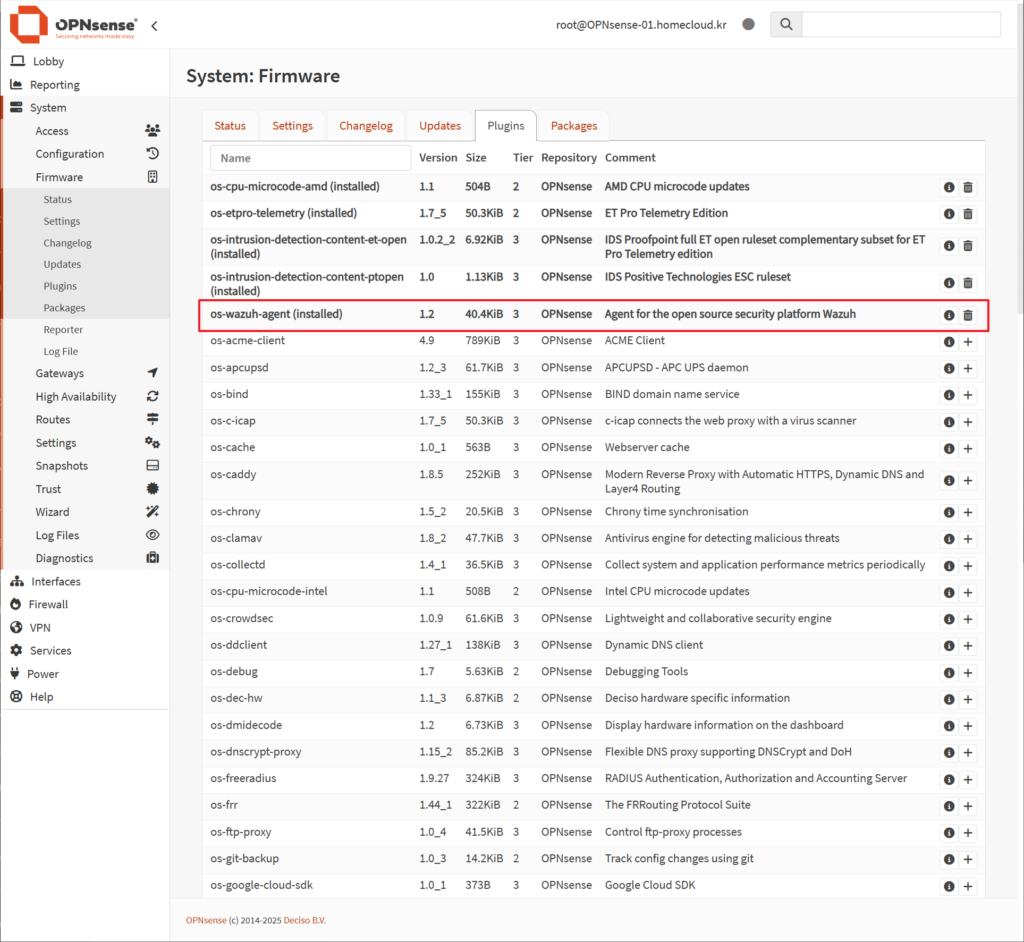Click the plugin Name filter field
Image resolution: width=1024 pixels, height=942 pixels.
point(311,158)
